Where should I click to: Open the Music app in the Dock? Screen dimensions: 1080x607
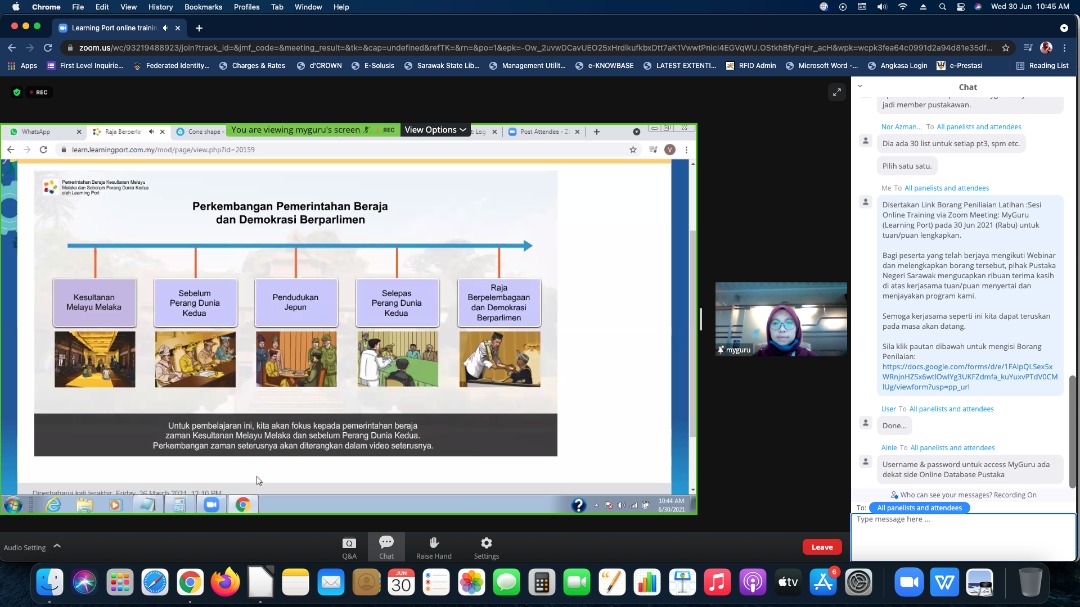(x=717, y=582)
